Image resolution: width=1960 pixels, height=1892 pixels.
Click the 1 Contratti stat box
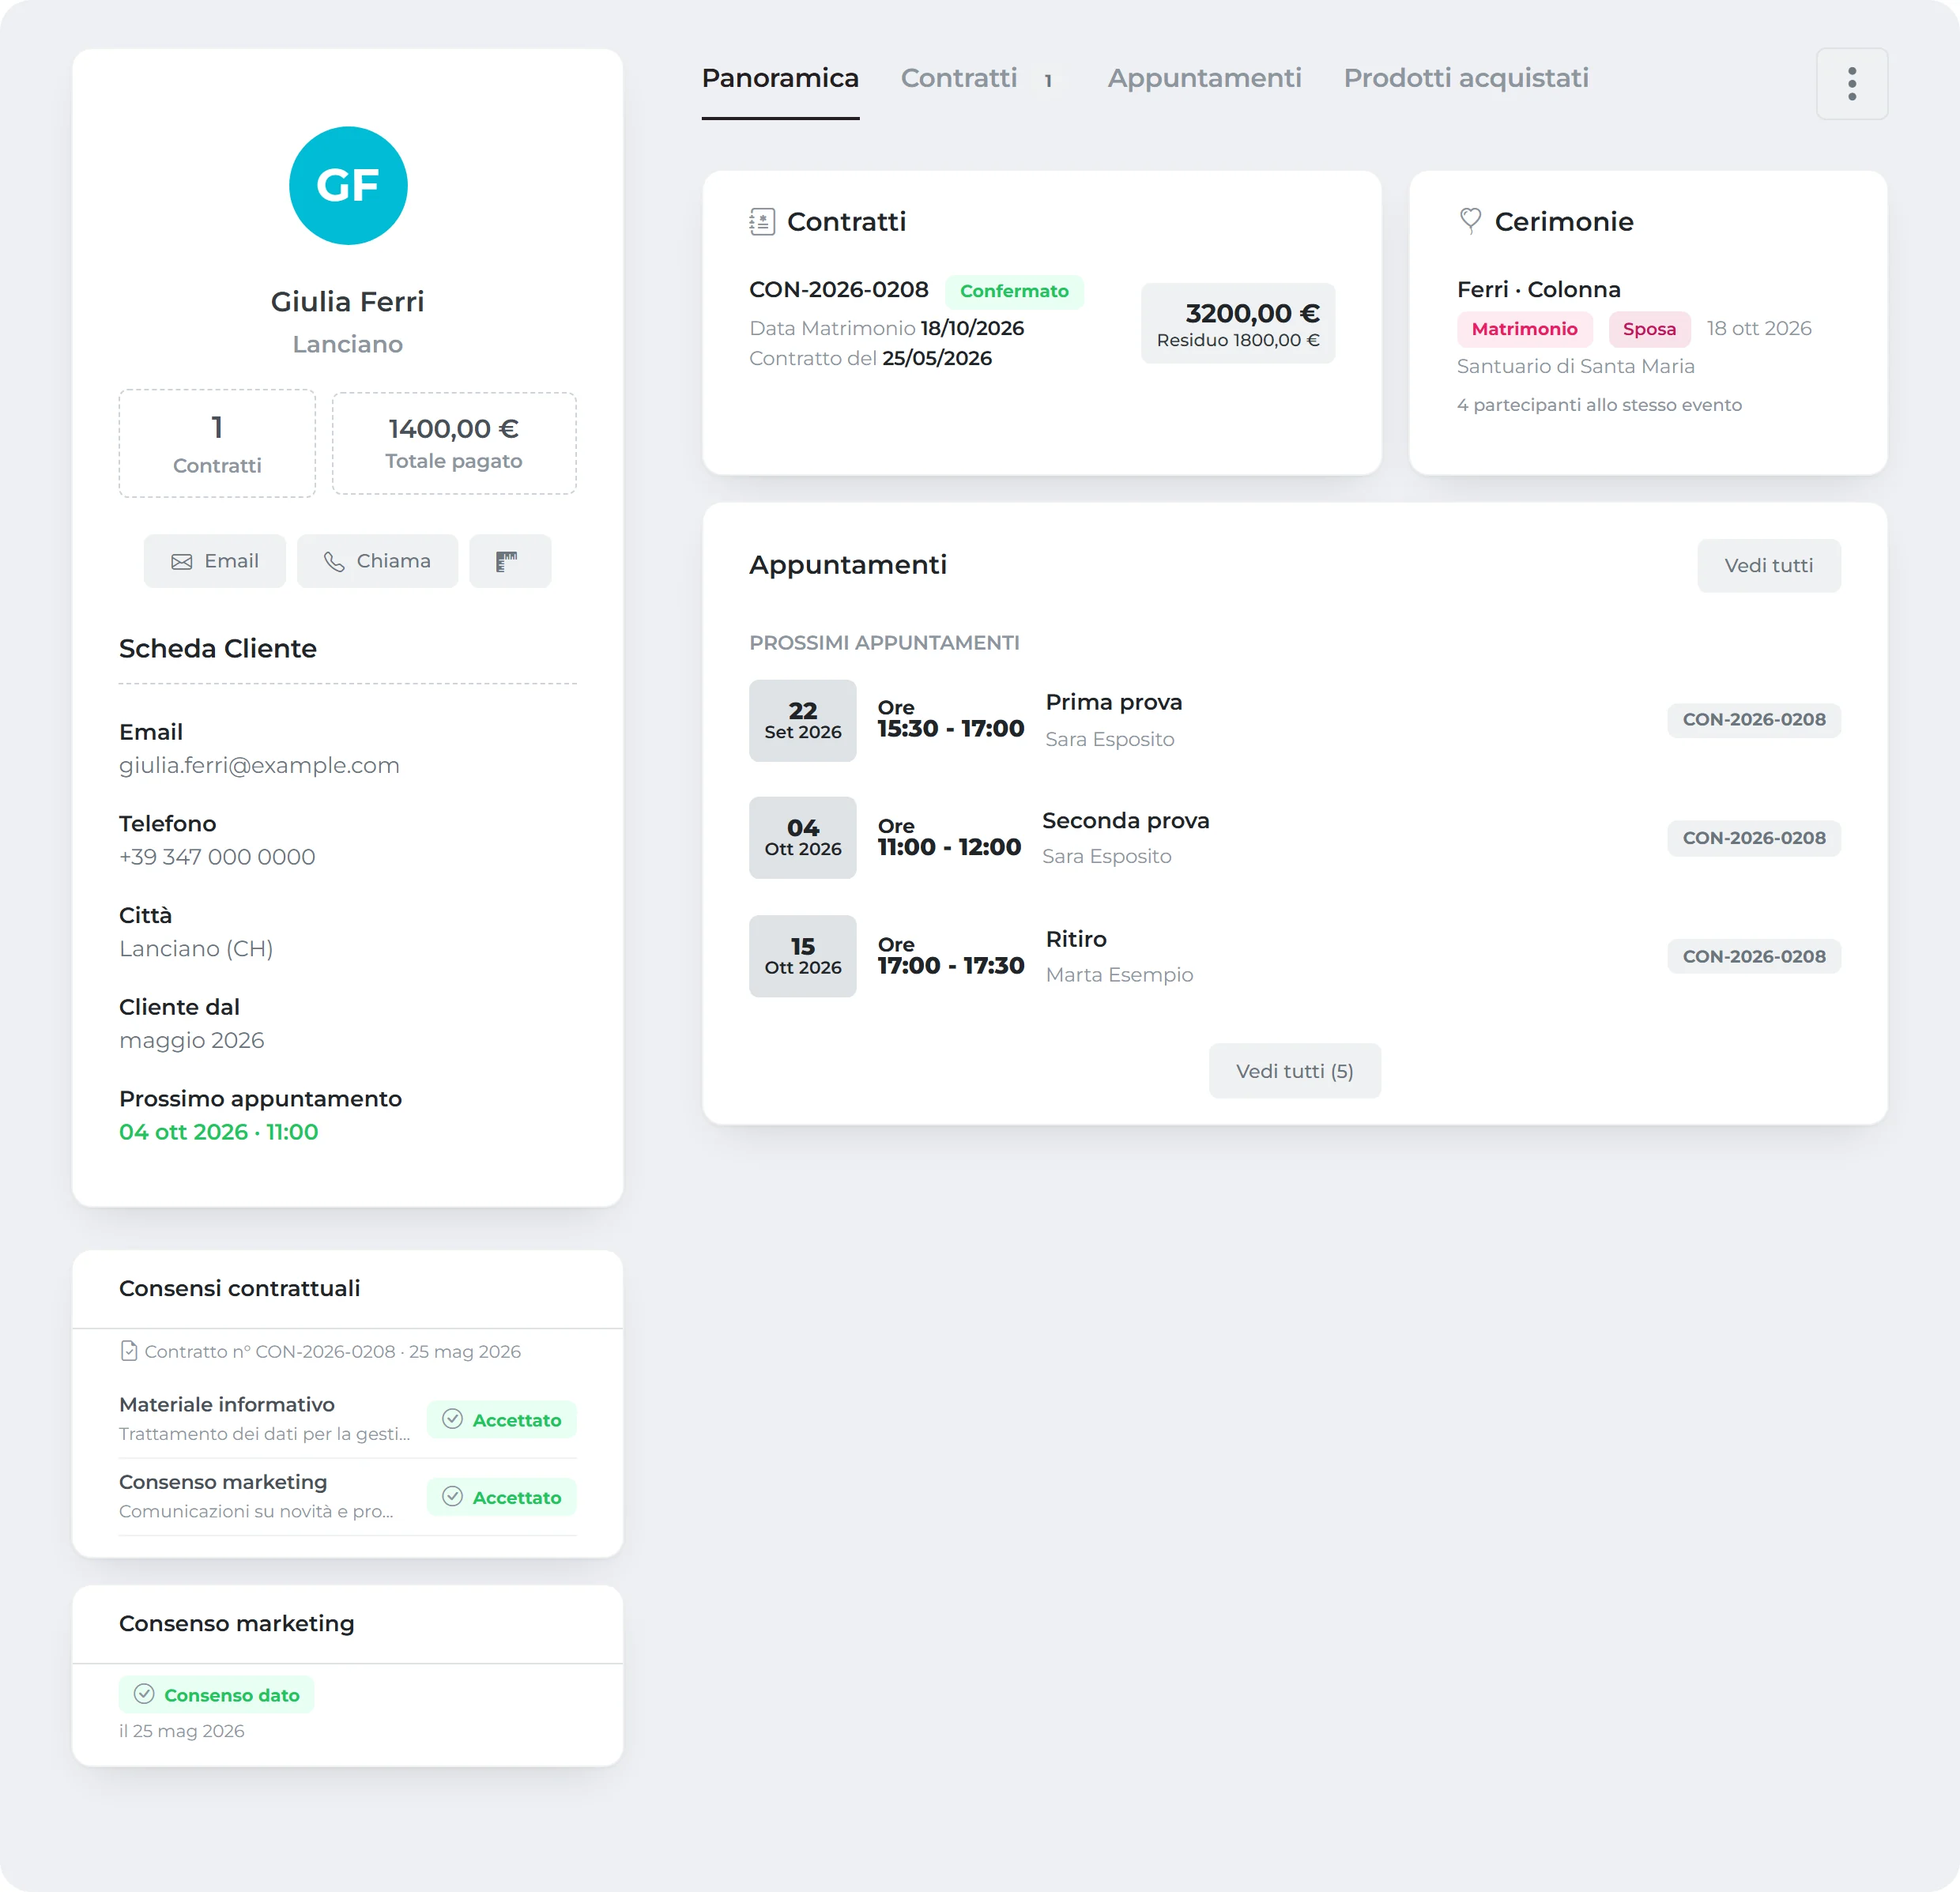217,443
